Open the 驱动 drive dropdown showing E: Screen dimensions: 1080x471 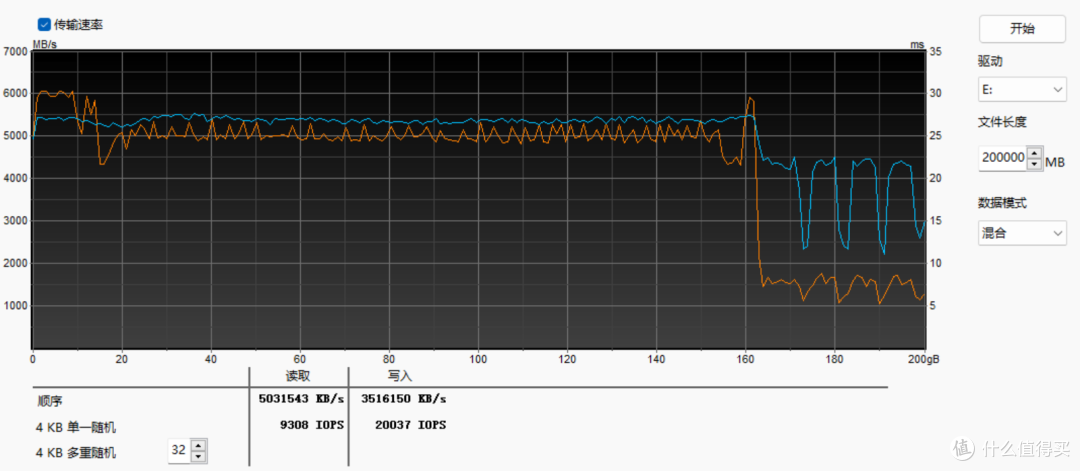[x=1022, y=90]
